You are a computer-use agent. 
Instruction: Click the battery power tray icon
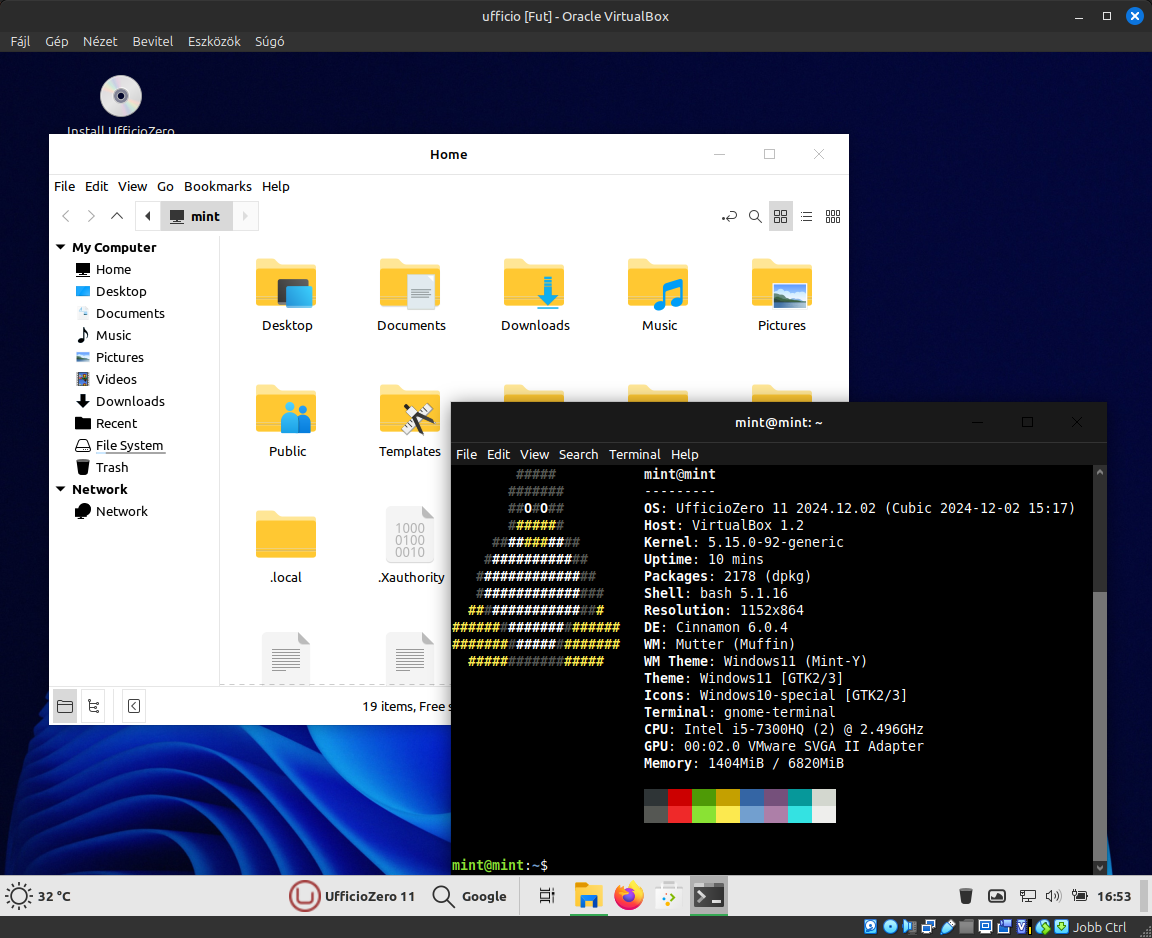point(1079,896)
